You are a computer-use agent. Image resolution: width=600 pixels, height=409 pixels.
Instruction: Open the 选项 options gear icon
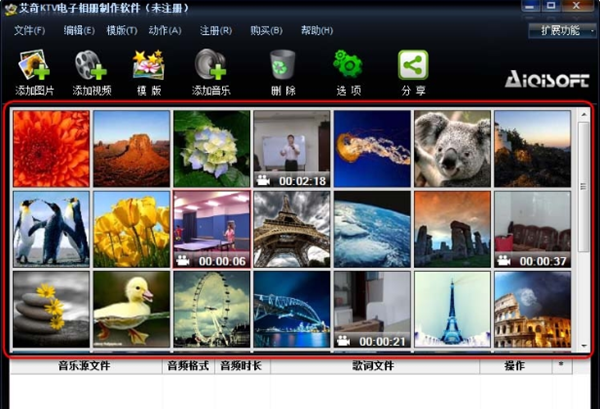click(x=348, y=64)
